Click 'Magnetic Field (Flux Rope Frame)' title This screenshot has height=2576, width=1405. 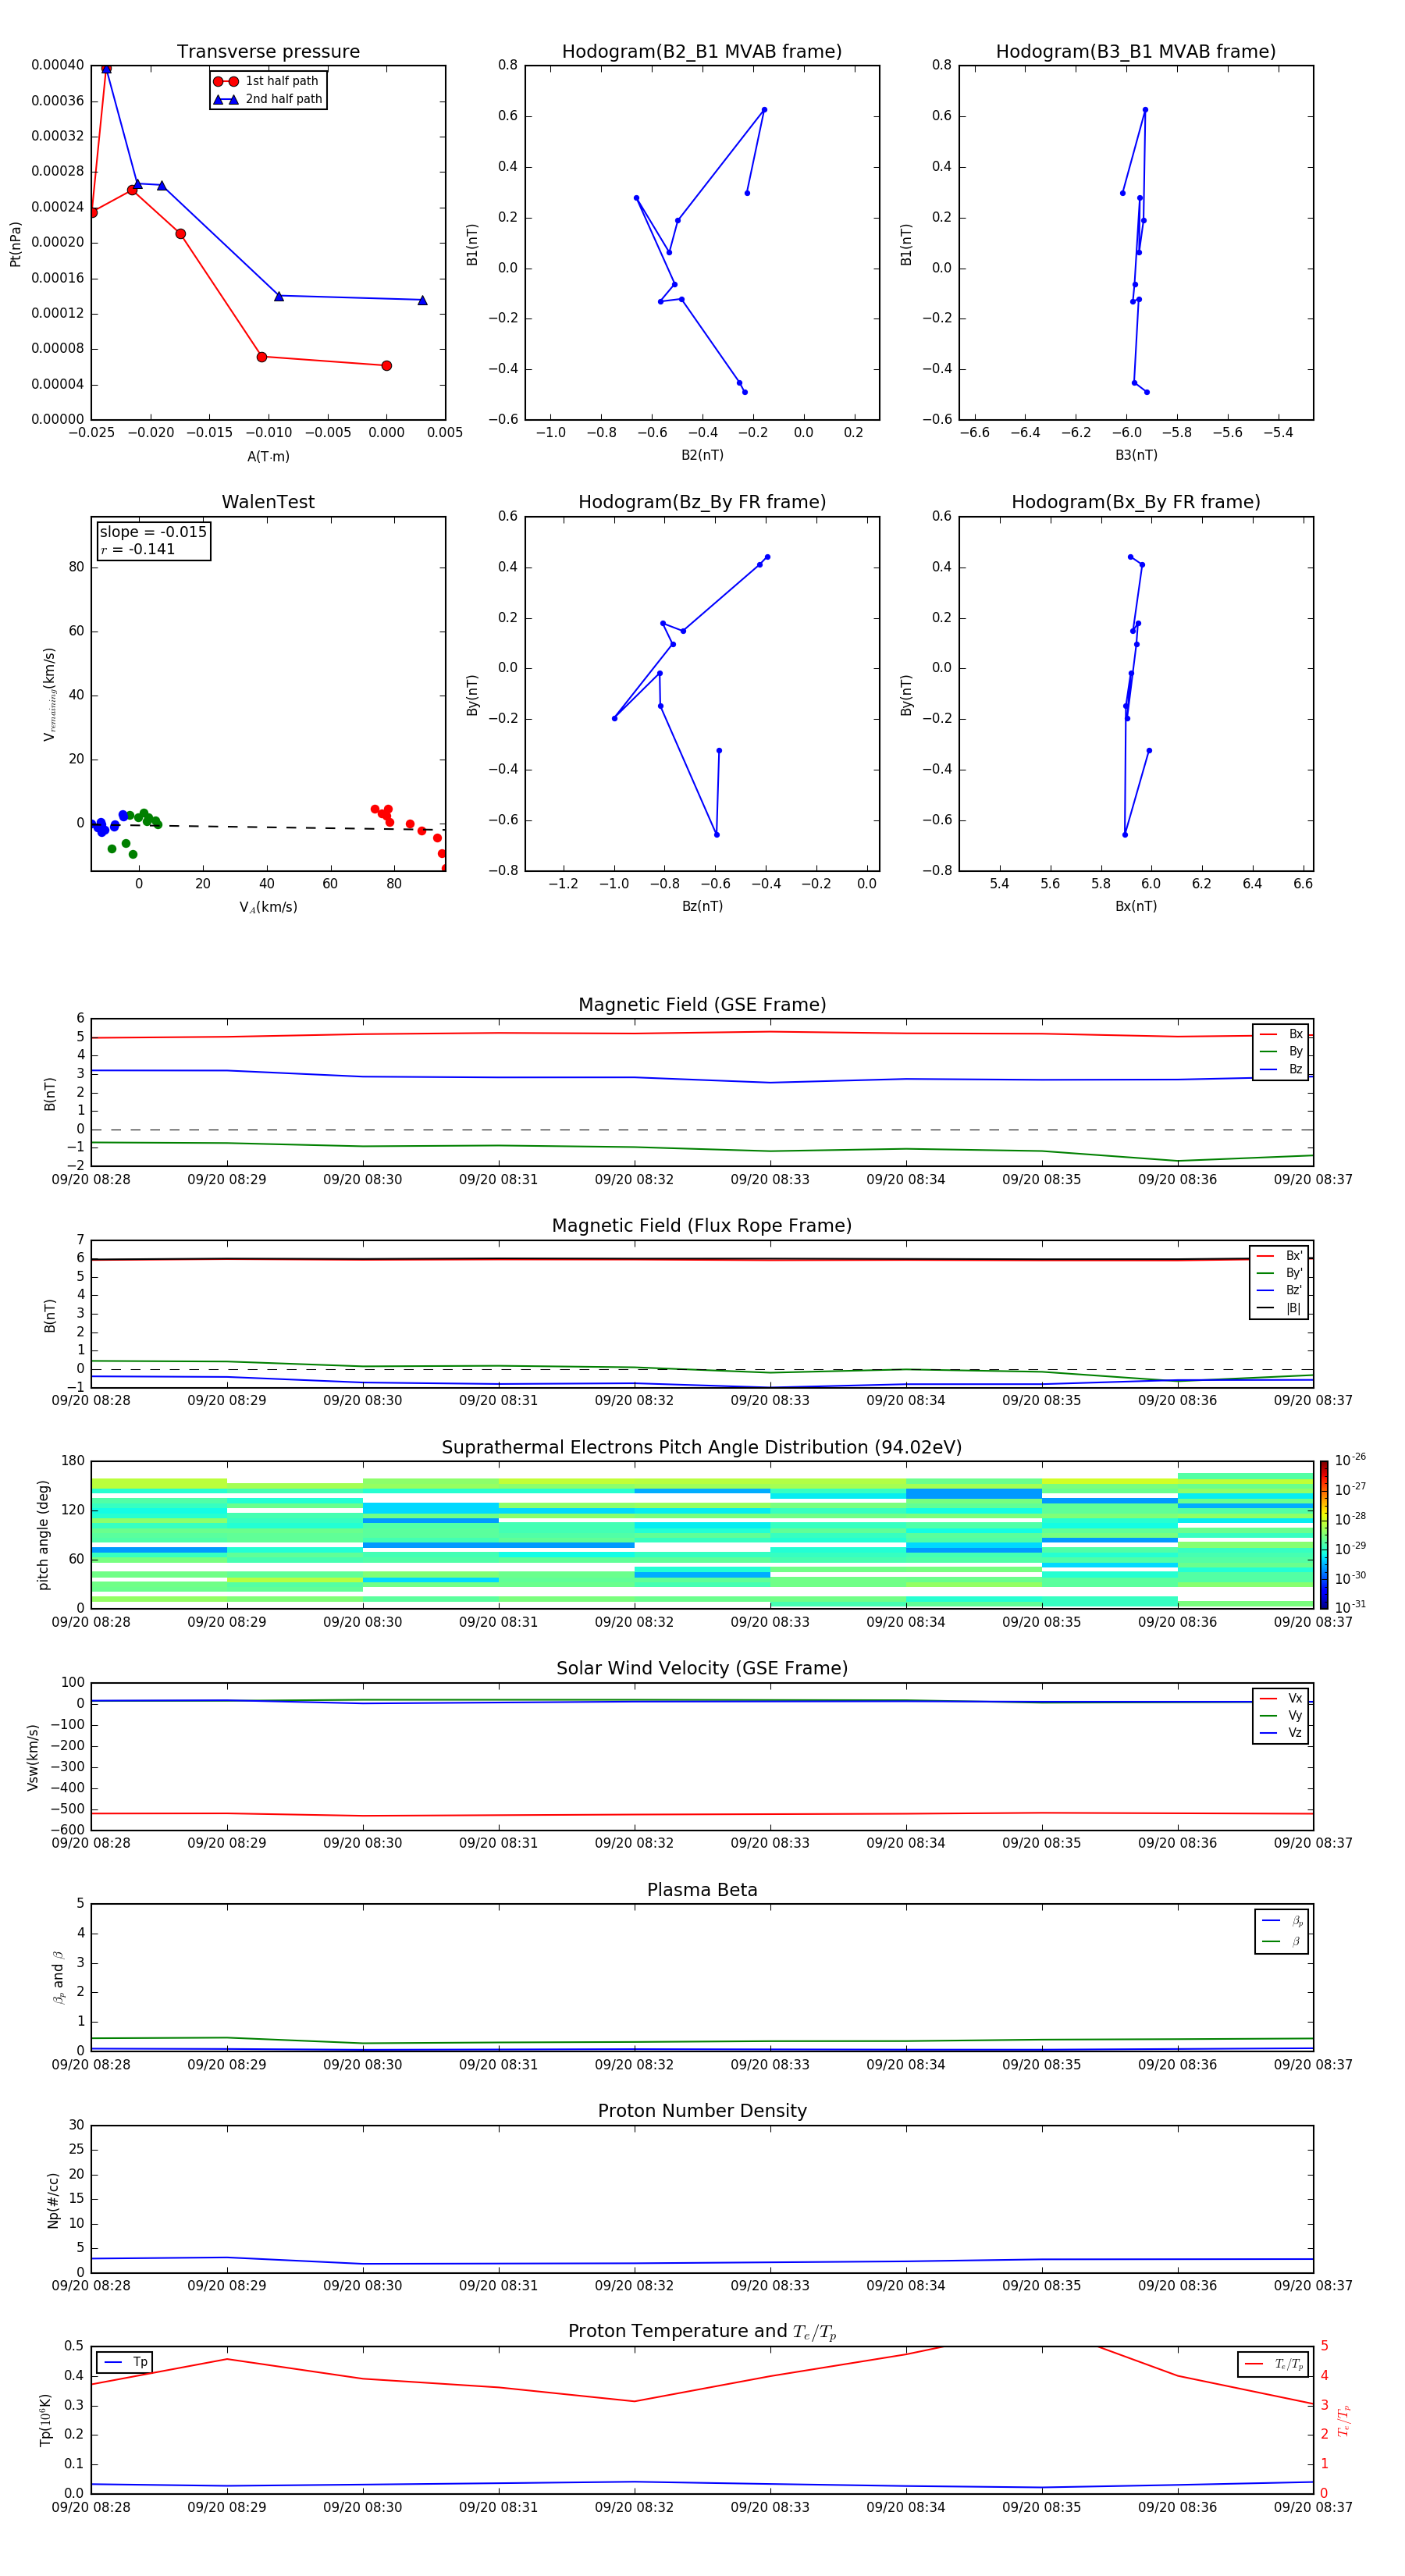tap(702, 1226)
